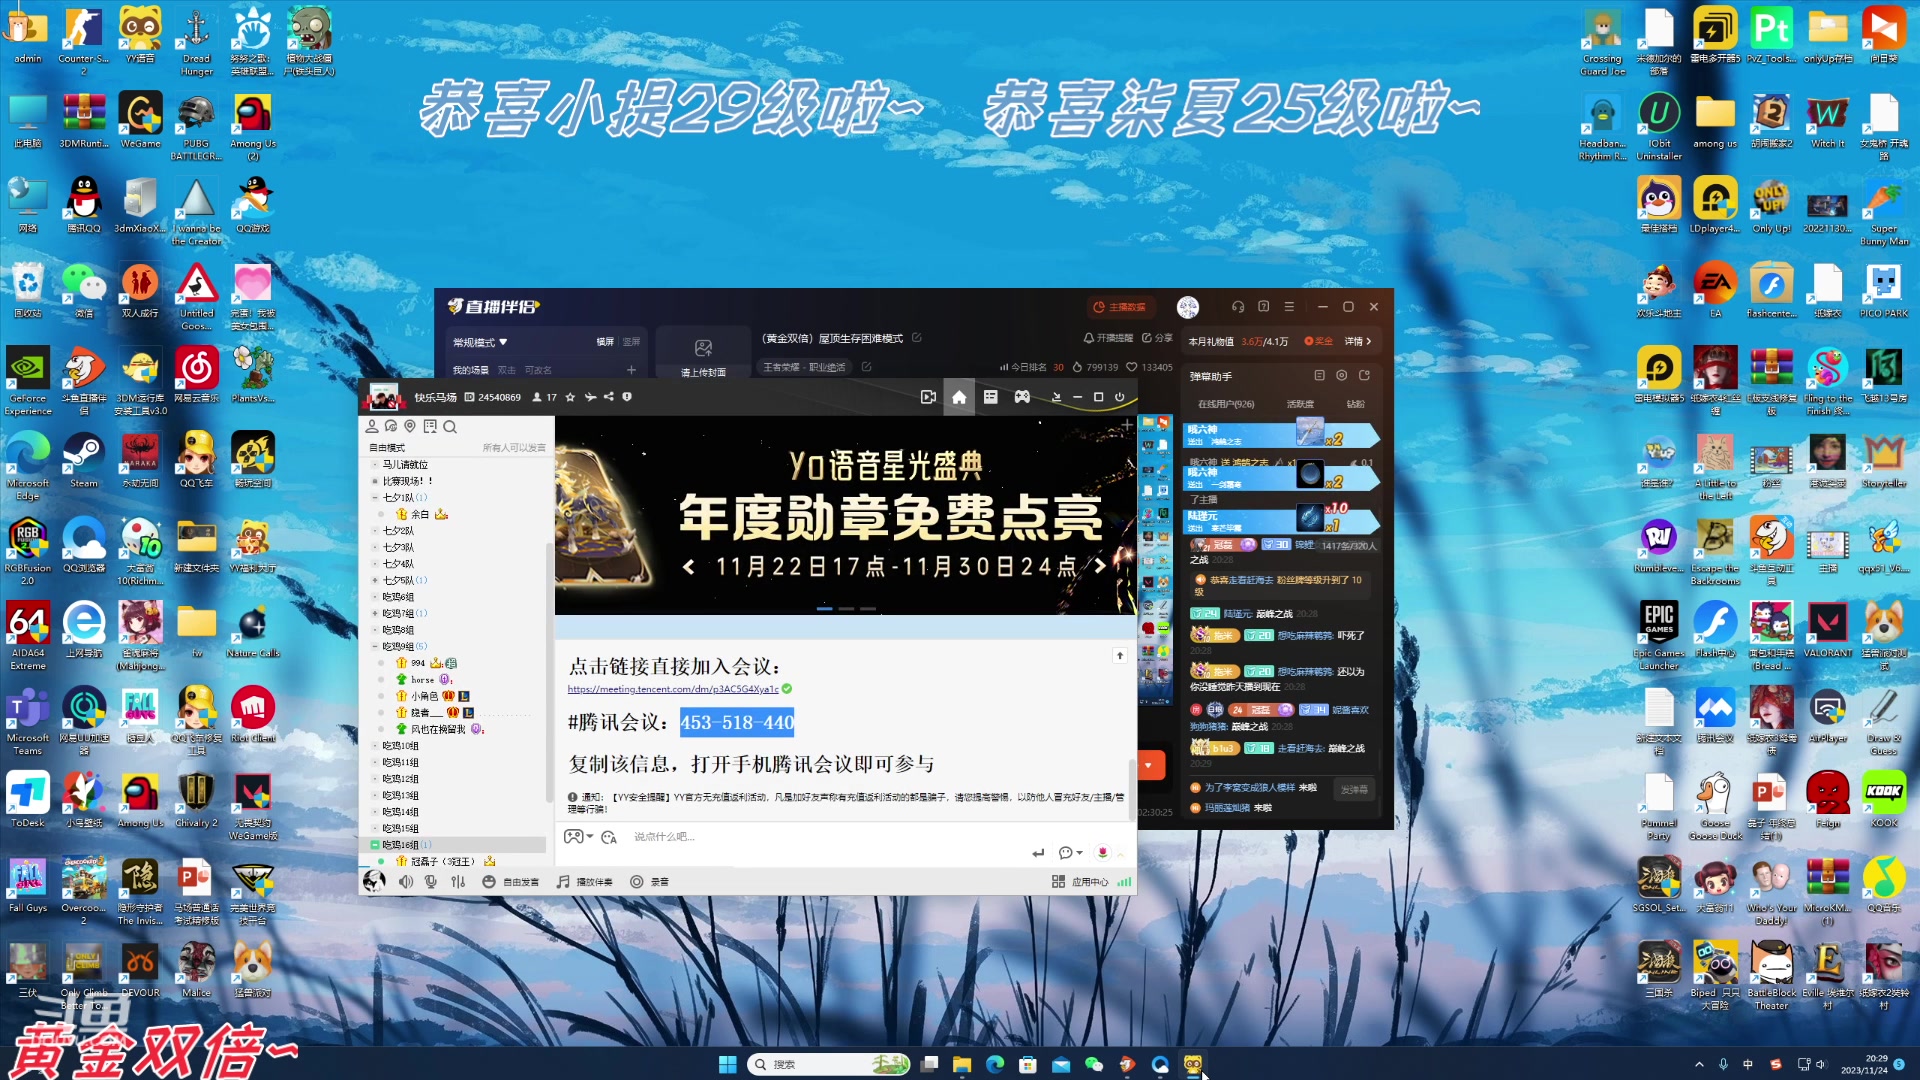Click the record 录音 button in YY
1920x1080 pixels.
pyautogui.click(x=649, y=882)
